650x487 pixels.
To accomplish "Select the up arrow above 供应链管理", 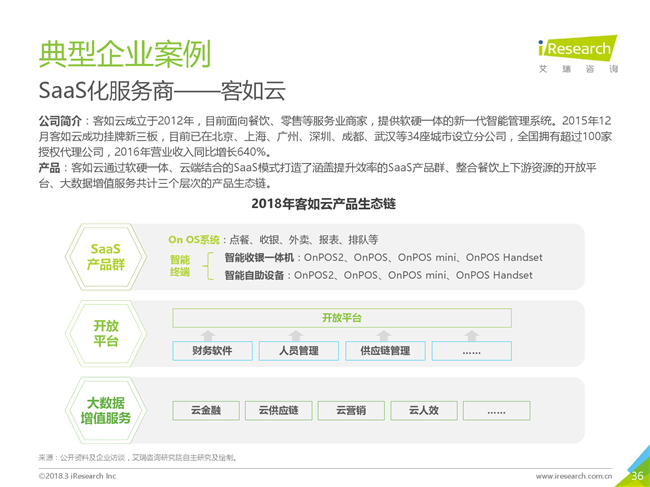I will [384, 335].
